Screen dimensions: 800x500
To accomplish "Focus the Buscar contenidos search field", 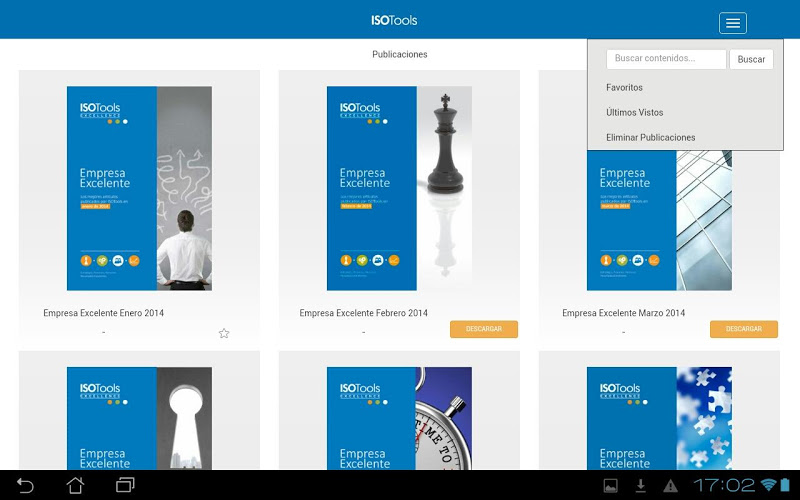I will coord(666,59).
